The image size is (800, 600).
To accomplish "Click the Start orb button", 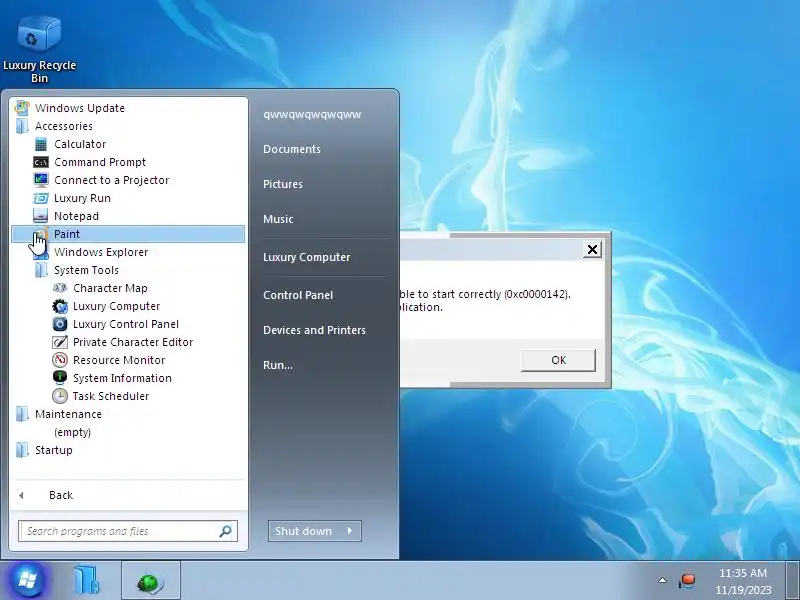I will pos(27,580).
